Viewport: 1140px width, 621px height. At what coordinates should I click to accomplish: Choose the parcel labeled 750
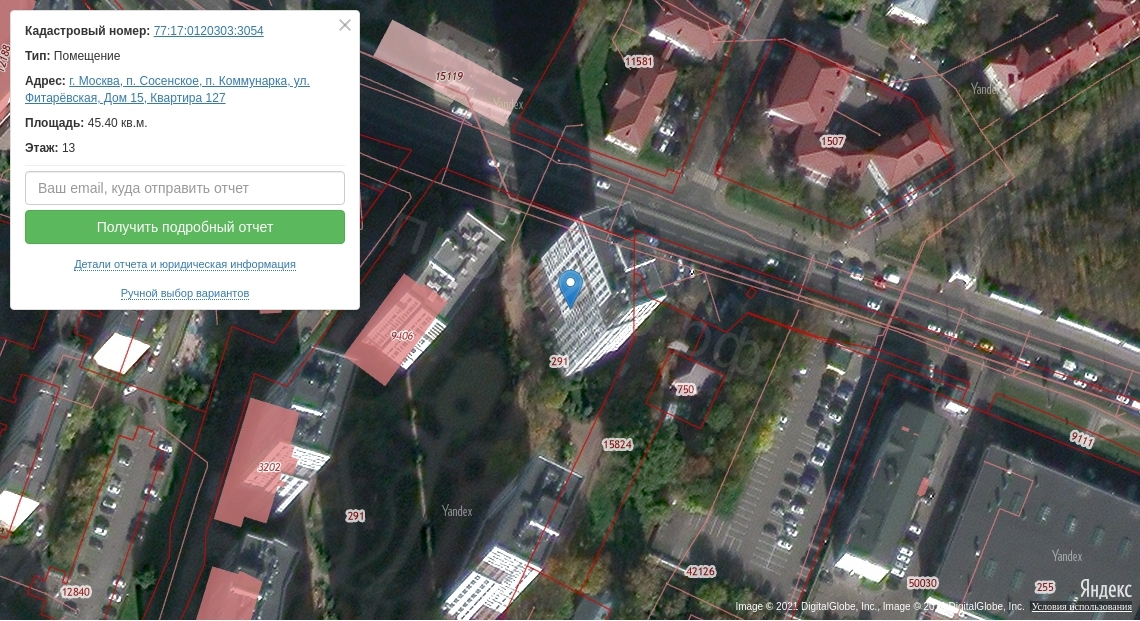(x=685, y=390)
